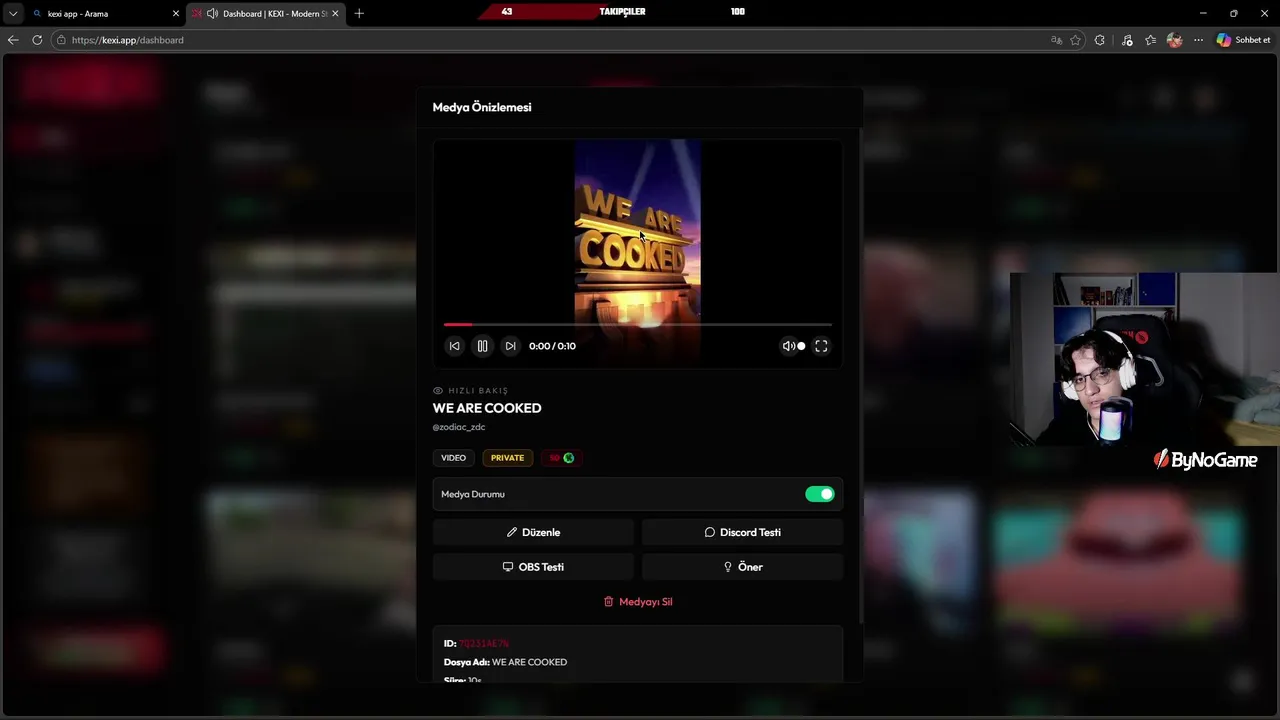Screen dimensions: 1280x720
Task: Select the Dashboard | KEXI browser tab
Action: (266, 14)
